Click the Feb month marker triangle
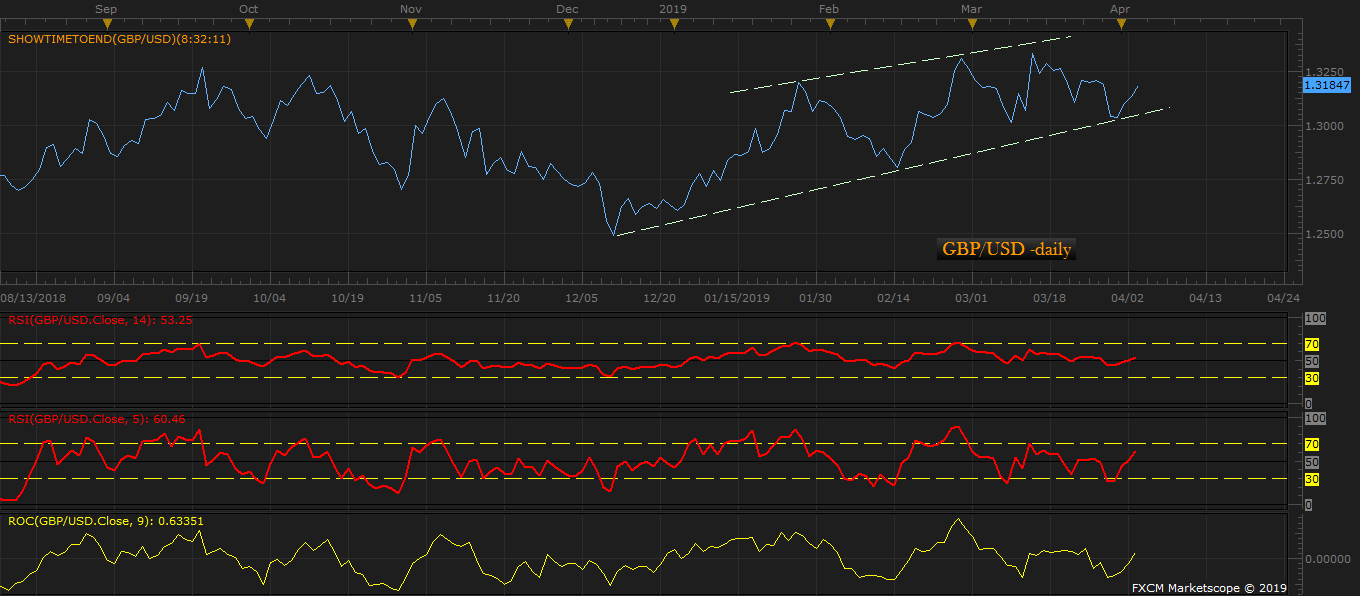The height and width of the screenshot is (596, 1360). click(829, 25)
